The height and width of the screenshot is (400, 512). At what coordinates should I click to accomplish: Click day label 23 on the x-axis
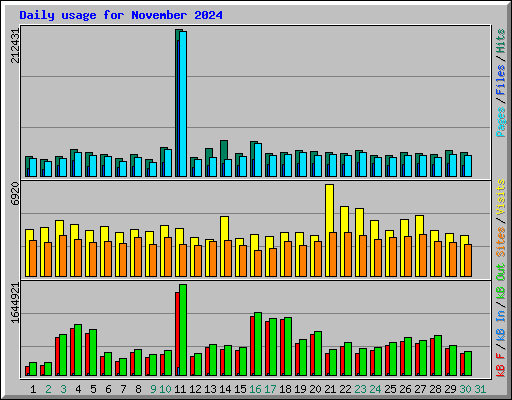coord(360,389)
